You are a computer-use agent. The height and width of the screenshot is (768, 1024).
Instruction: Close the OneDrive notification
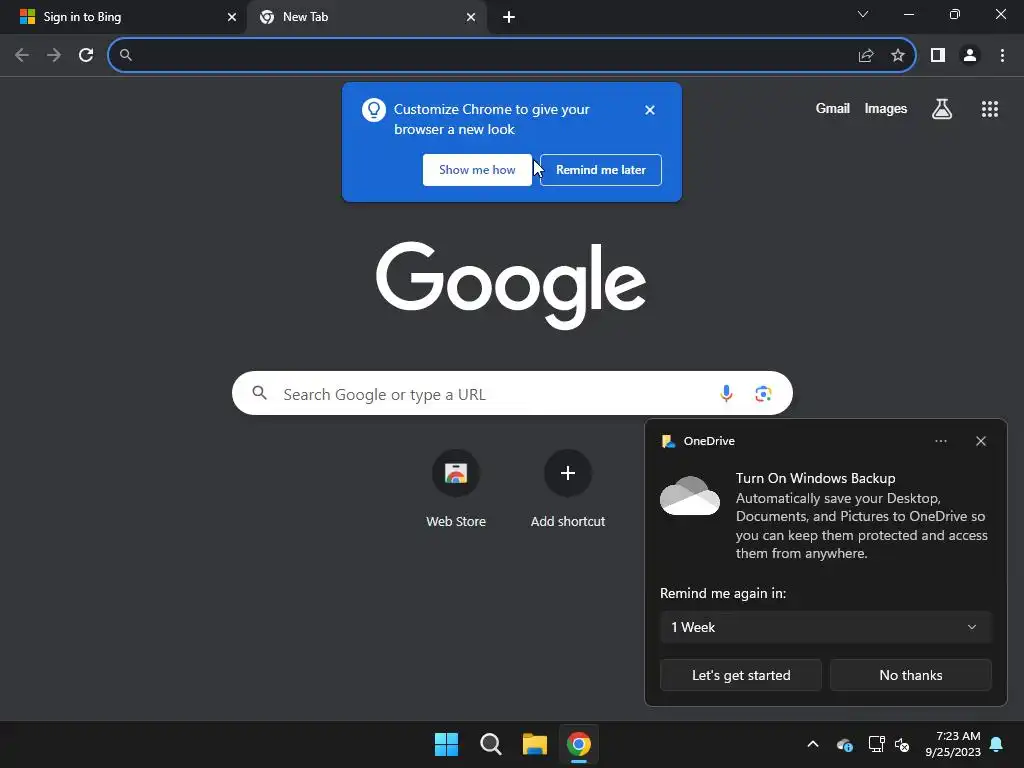pyautogui.click(x=981, y=441)
